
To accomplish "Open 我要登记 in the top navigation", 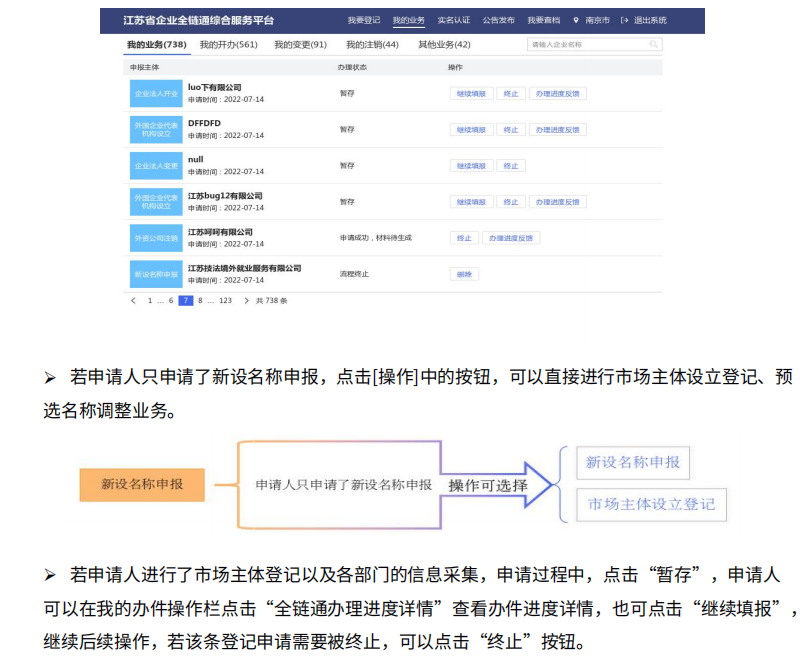I will coord(364,20).
